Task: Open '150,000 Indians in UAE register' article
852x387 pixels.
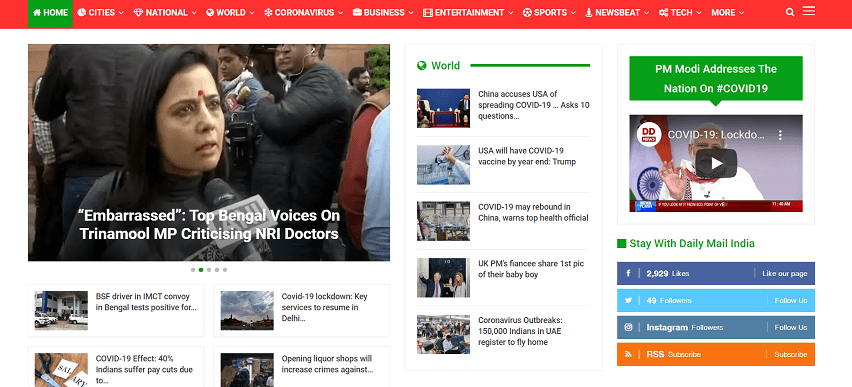Action: click(x=520, y=331)
